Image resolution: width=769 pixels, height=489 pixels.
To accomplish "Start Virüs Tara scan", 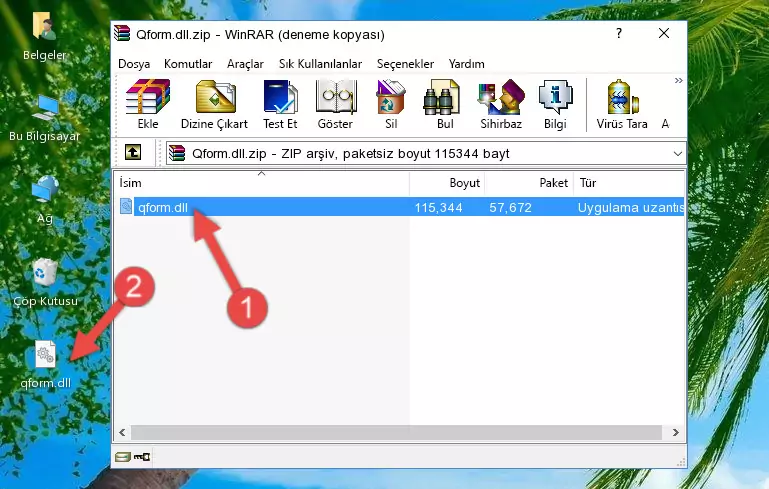I will pyautogui.click(x=622, y=104).
